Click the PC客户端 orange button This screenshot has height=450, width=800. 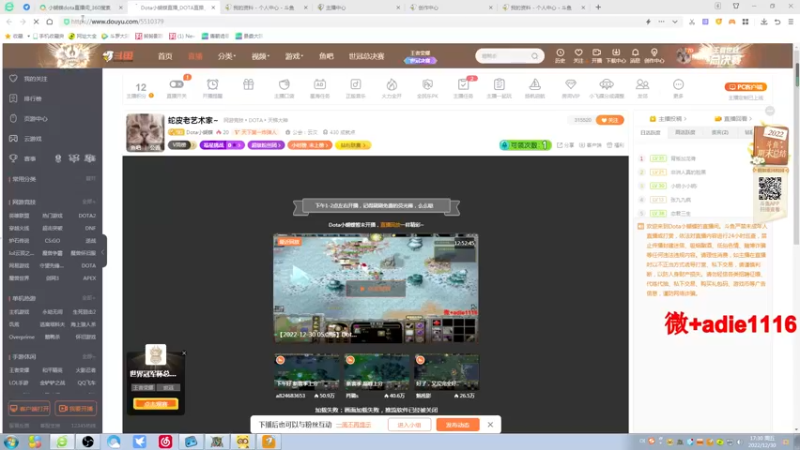coord(745,87)
